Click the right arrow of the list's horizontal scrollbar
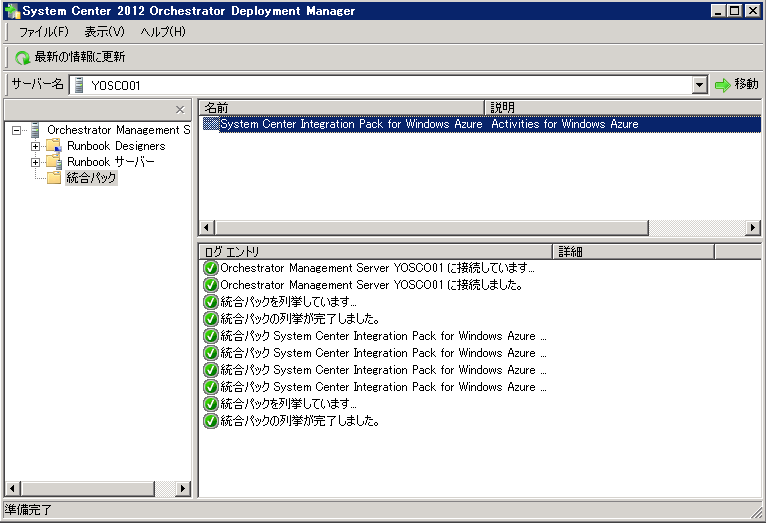This screenshot has width=766, height=523. (x=753, y=228)
